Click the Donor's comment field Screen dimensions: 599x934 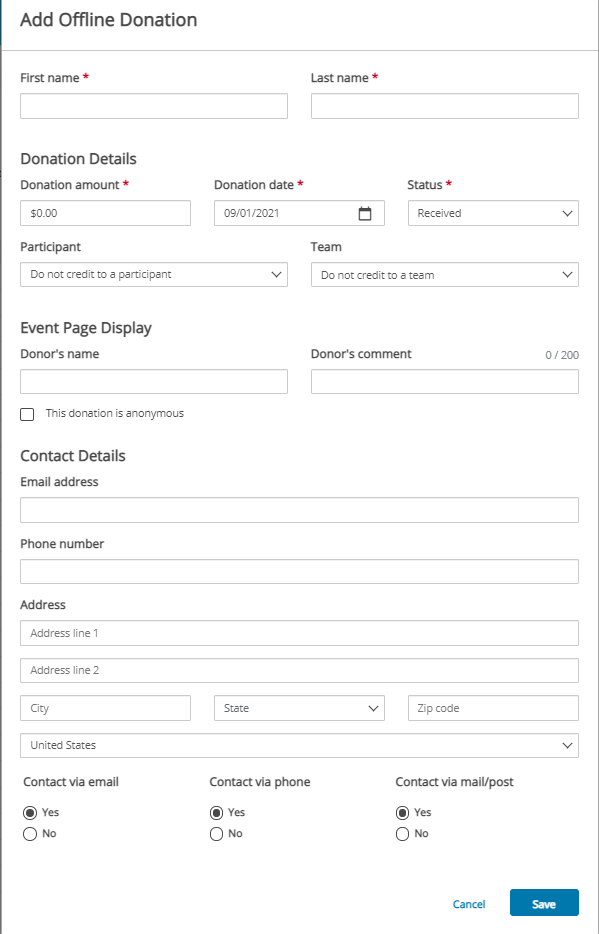click(x=445, y=382)
